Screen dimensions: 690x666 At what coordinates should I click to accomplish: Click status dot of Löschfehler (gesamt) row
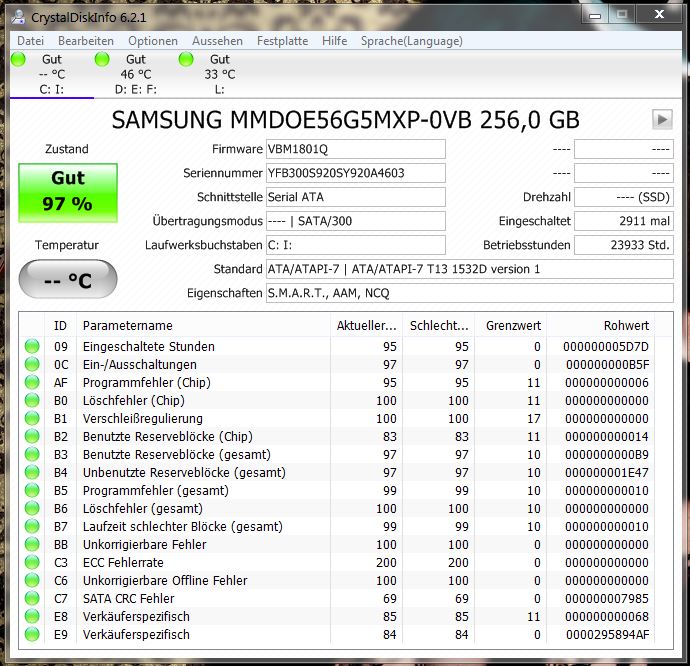(x=32, y=508)
